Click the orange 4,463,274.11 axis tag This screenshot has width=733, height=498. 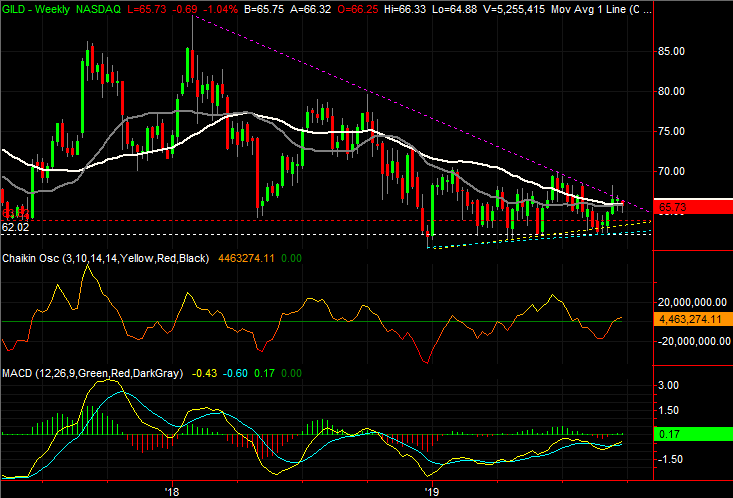[693, 319]
